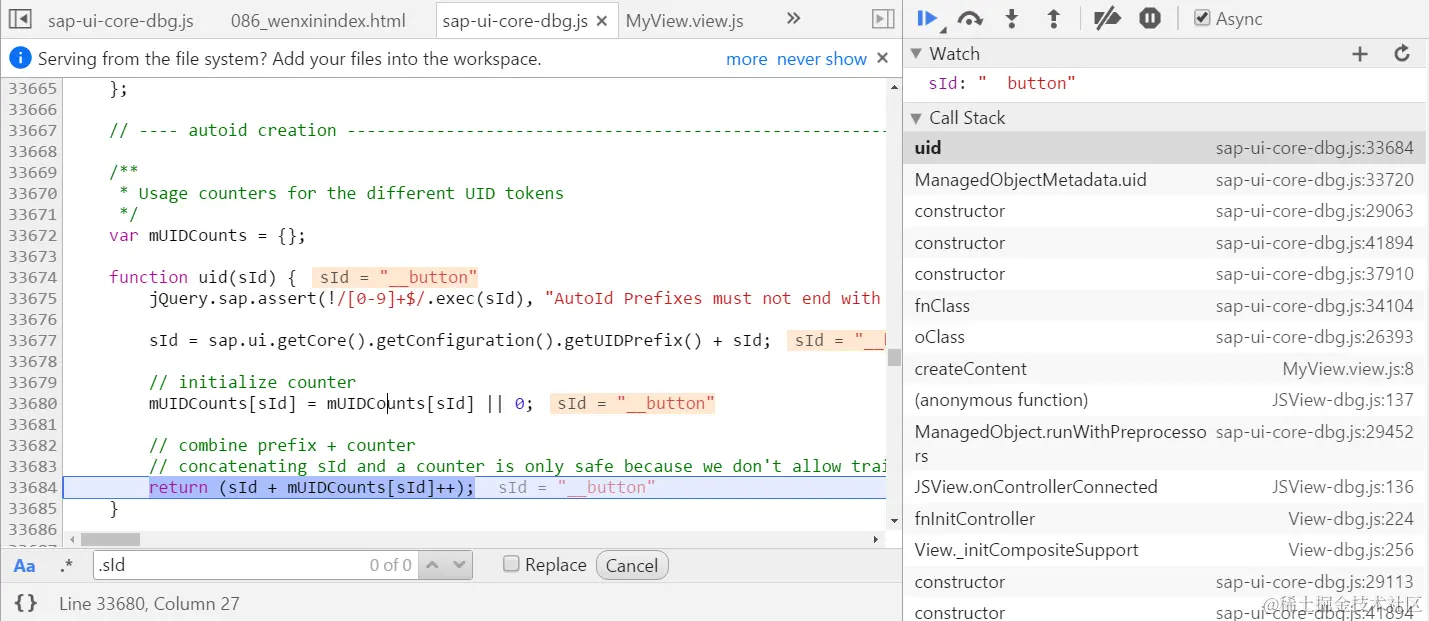Click line number 33674 gutter
This screenshot has width=1429, height=621.
(x=33, y=277)
